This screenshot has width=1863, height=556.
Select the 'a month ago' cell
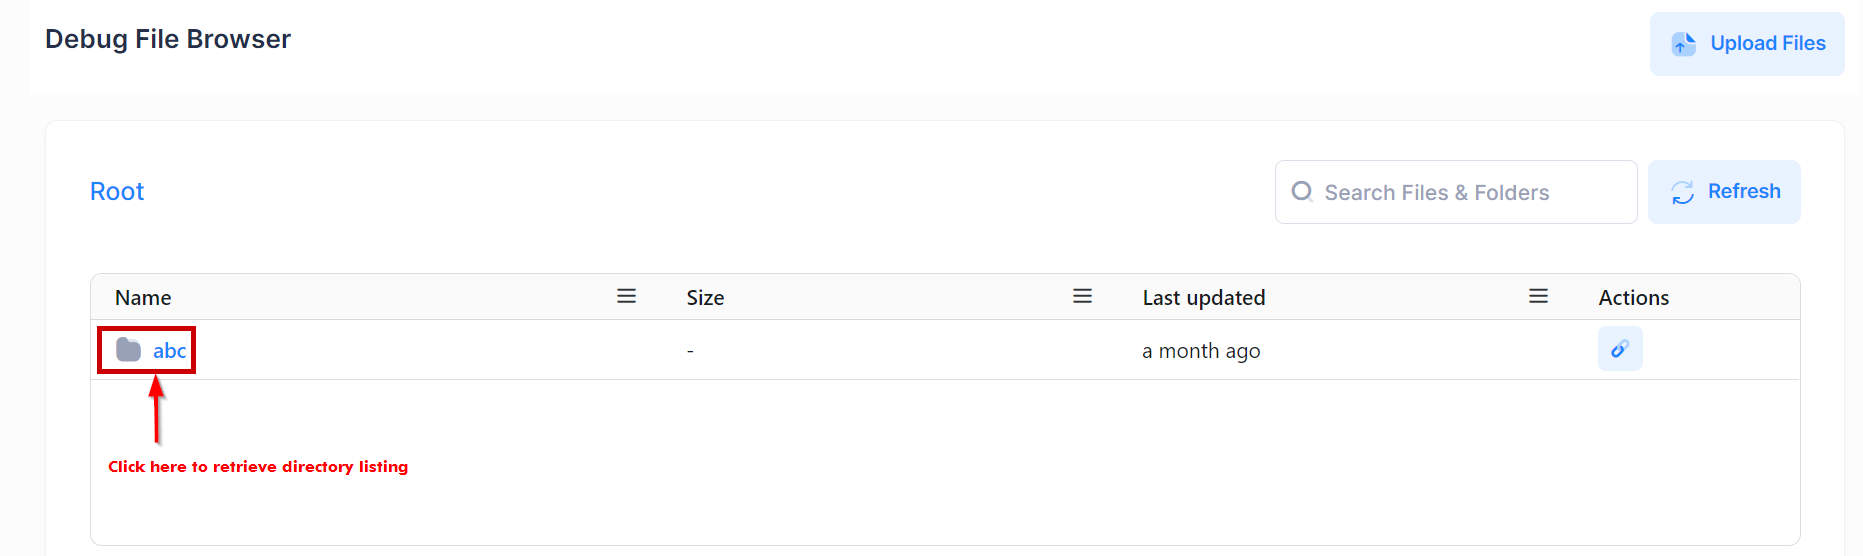1200,350
